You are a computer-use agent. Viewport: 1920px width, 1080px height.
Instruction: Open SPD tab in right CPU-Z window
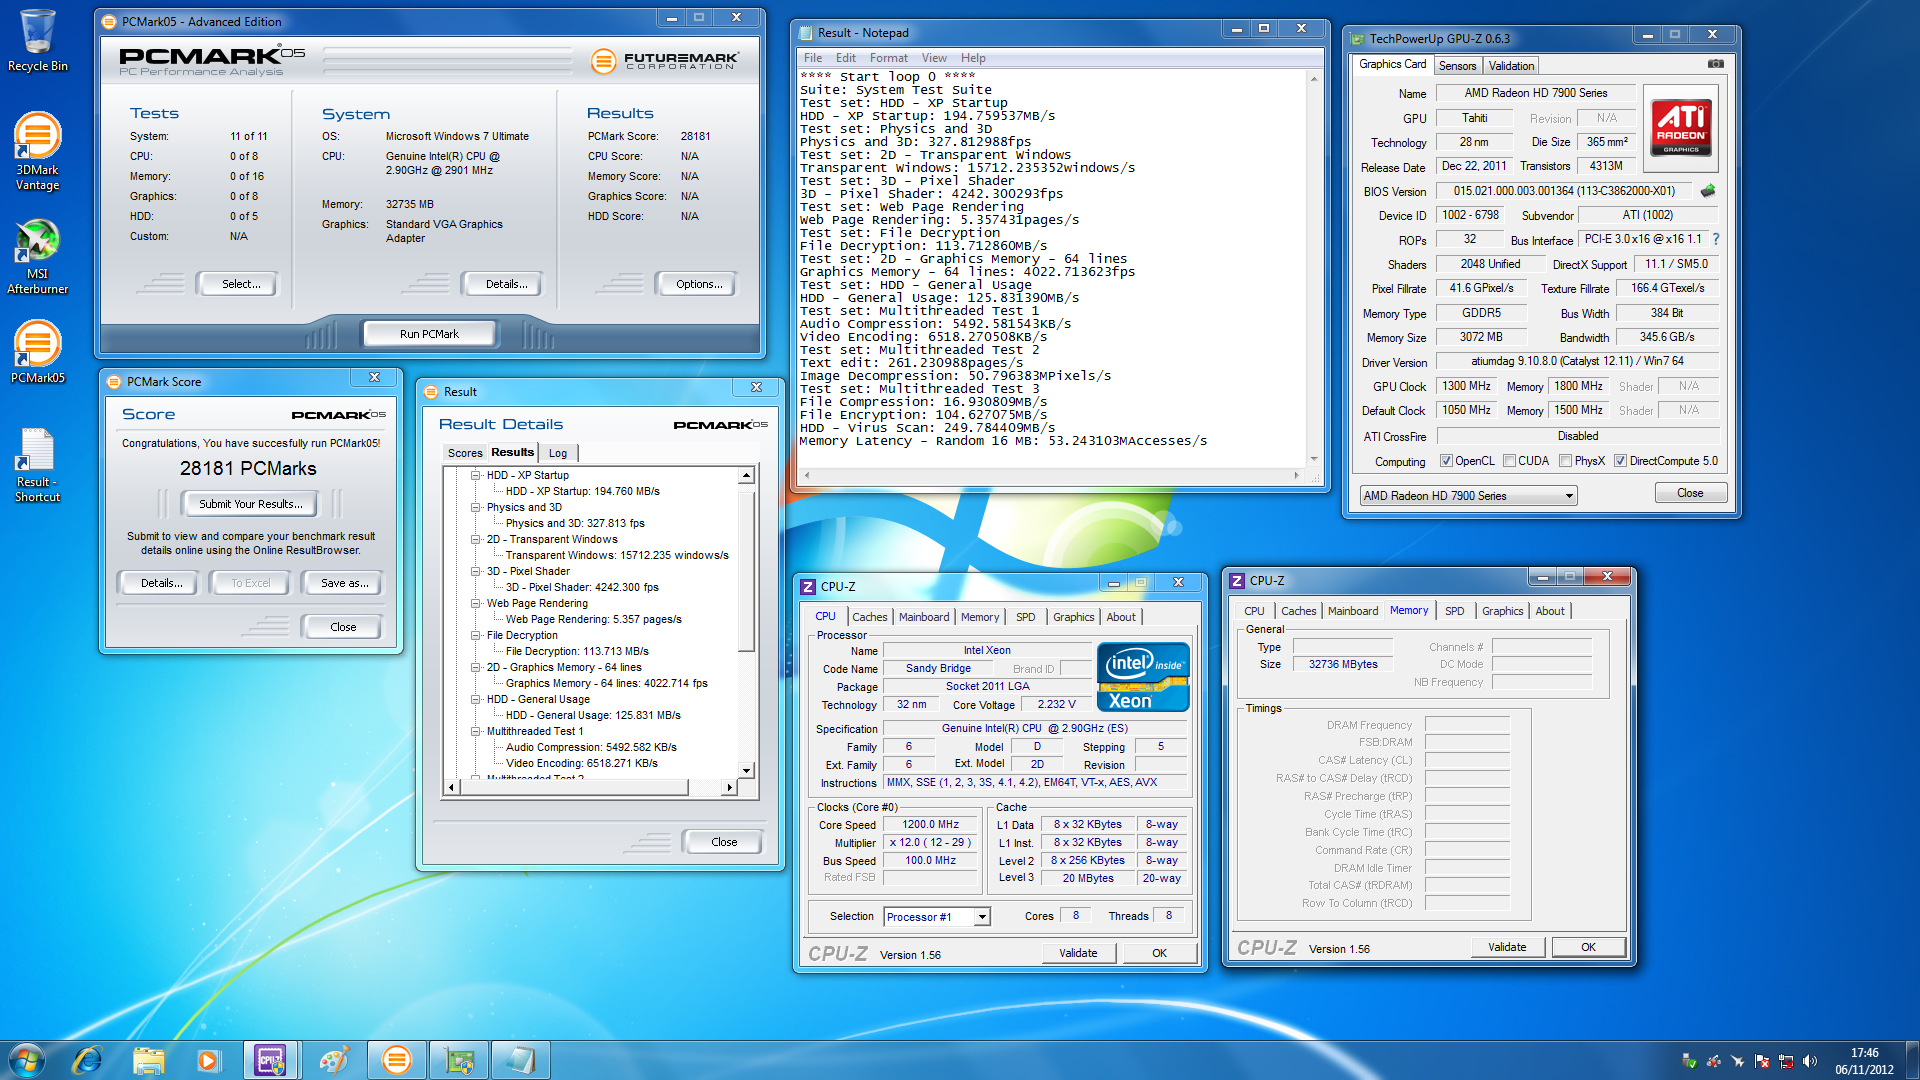tap(1454, 611)
